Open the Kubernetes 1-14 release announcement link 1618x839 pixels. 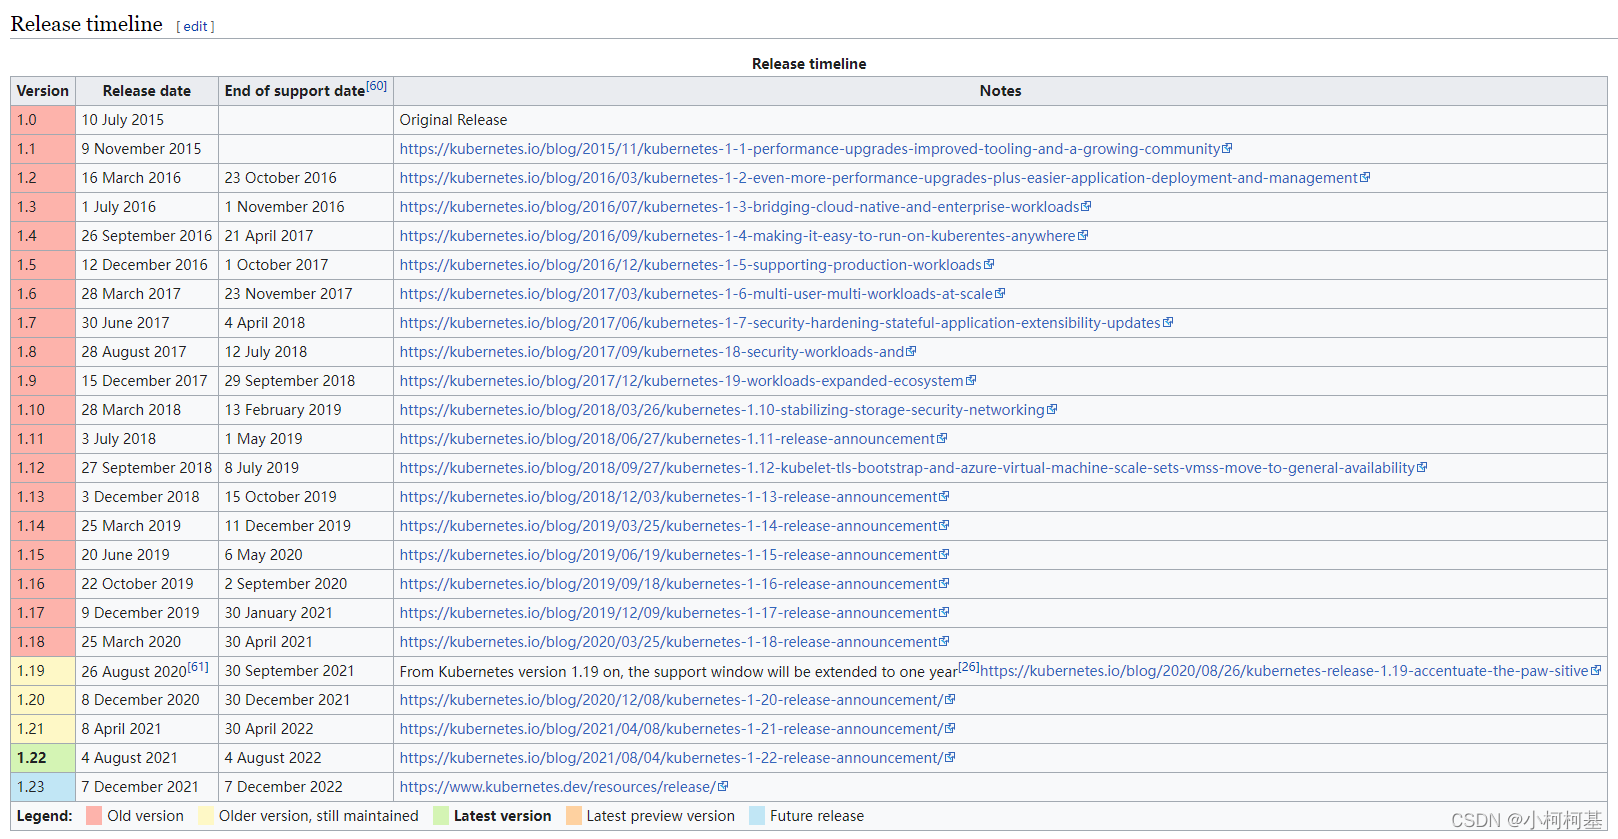[x=668, y=526]
